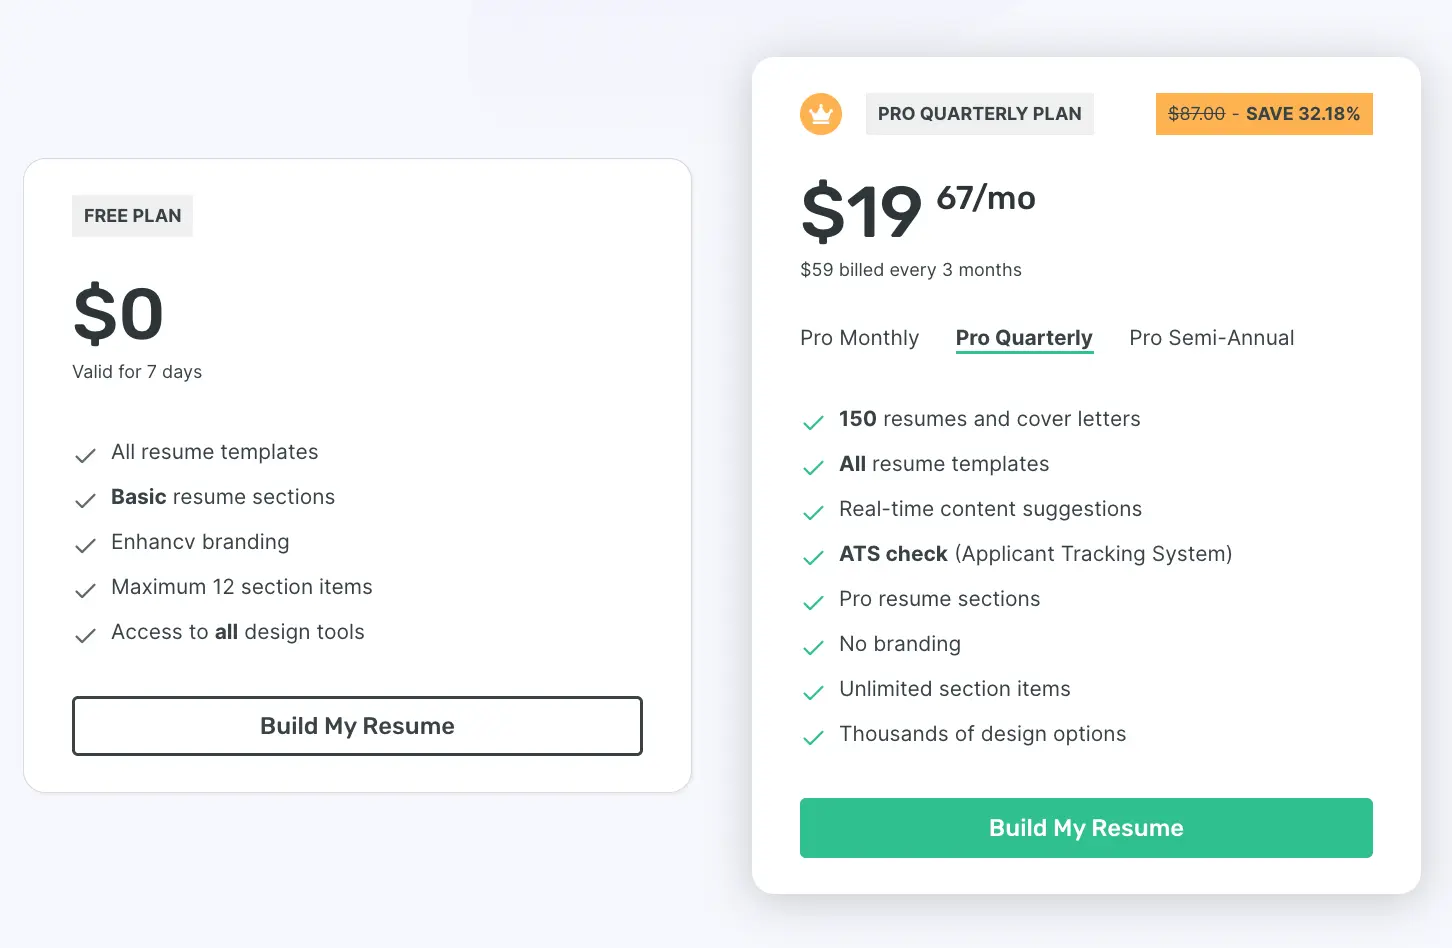Click checkmark next to ATS check feature
Image resolution: width=1452 pixels, height=948 pixels.
[x=813, y=557]
